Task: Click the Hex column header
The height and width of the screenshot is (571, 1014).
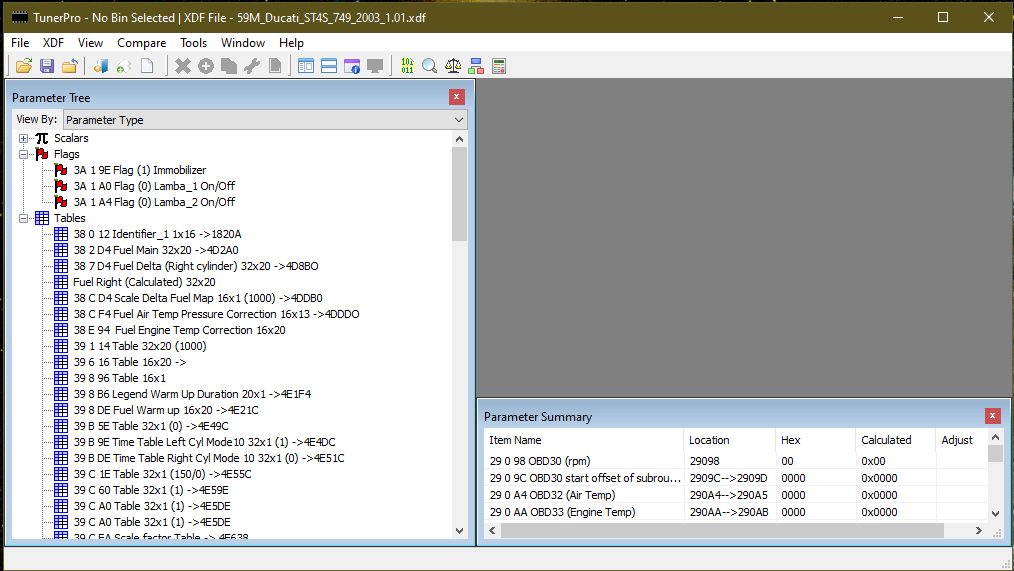Action: point(815,440)
